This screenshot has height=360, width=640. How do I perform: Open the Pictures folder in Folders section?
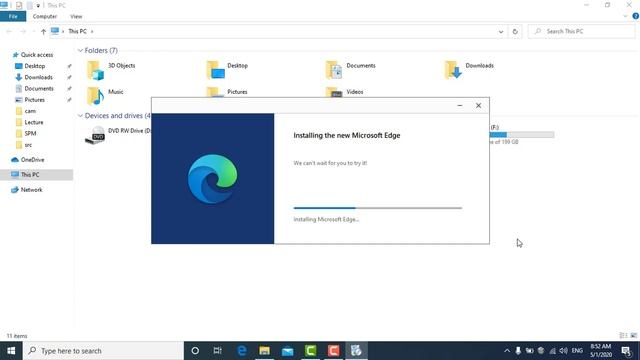(227, 92)
